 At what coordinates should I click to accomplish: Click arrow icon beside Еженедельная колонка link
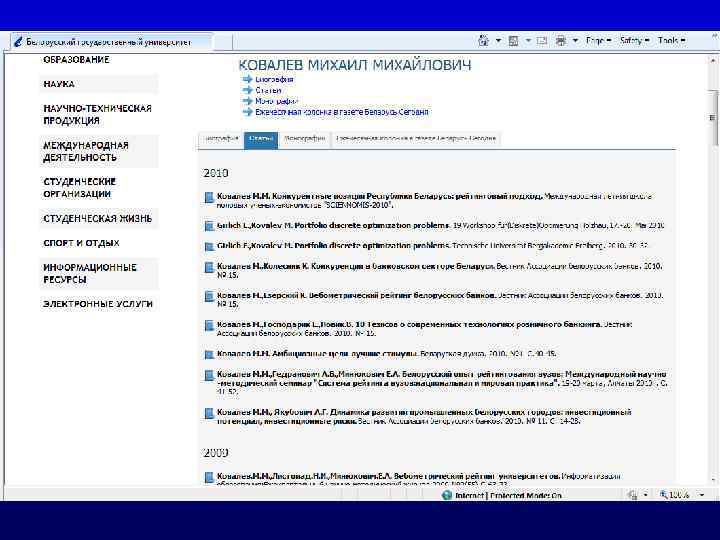[x=248, y=112]
